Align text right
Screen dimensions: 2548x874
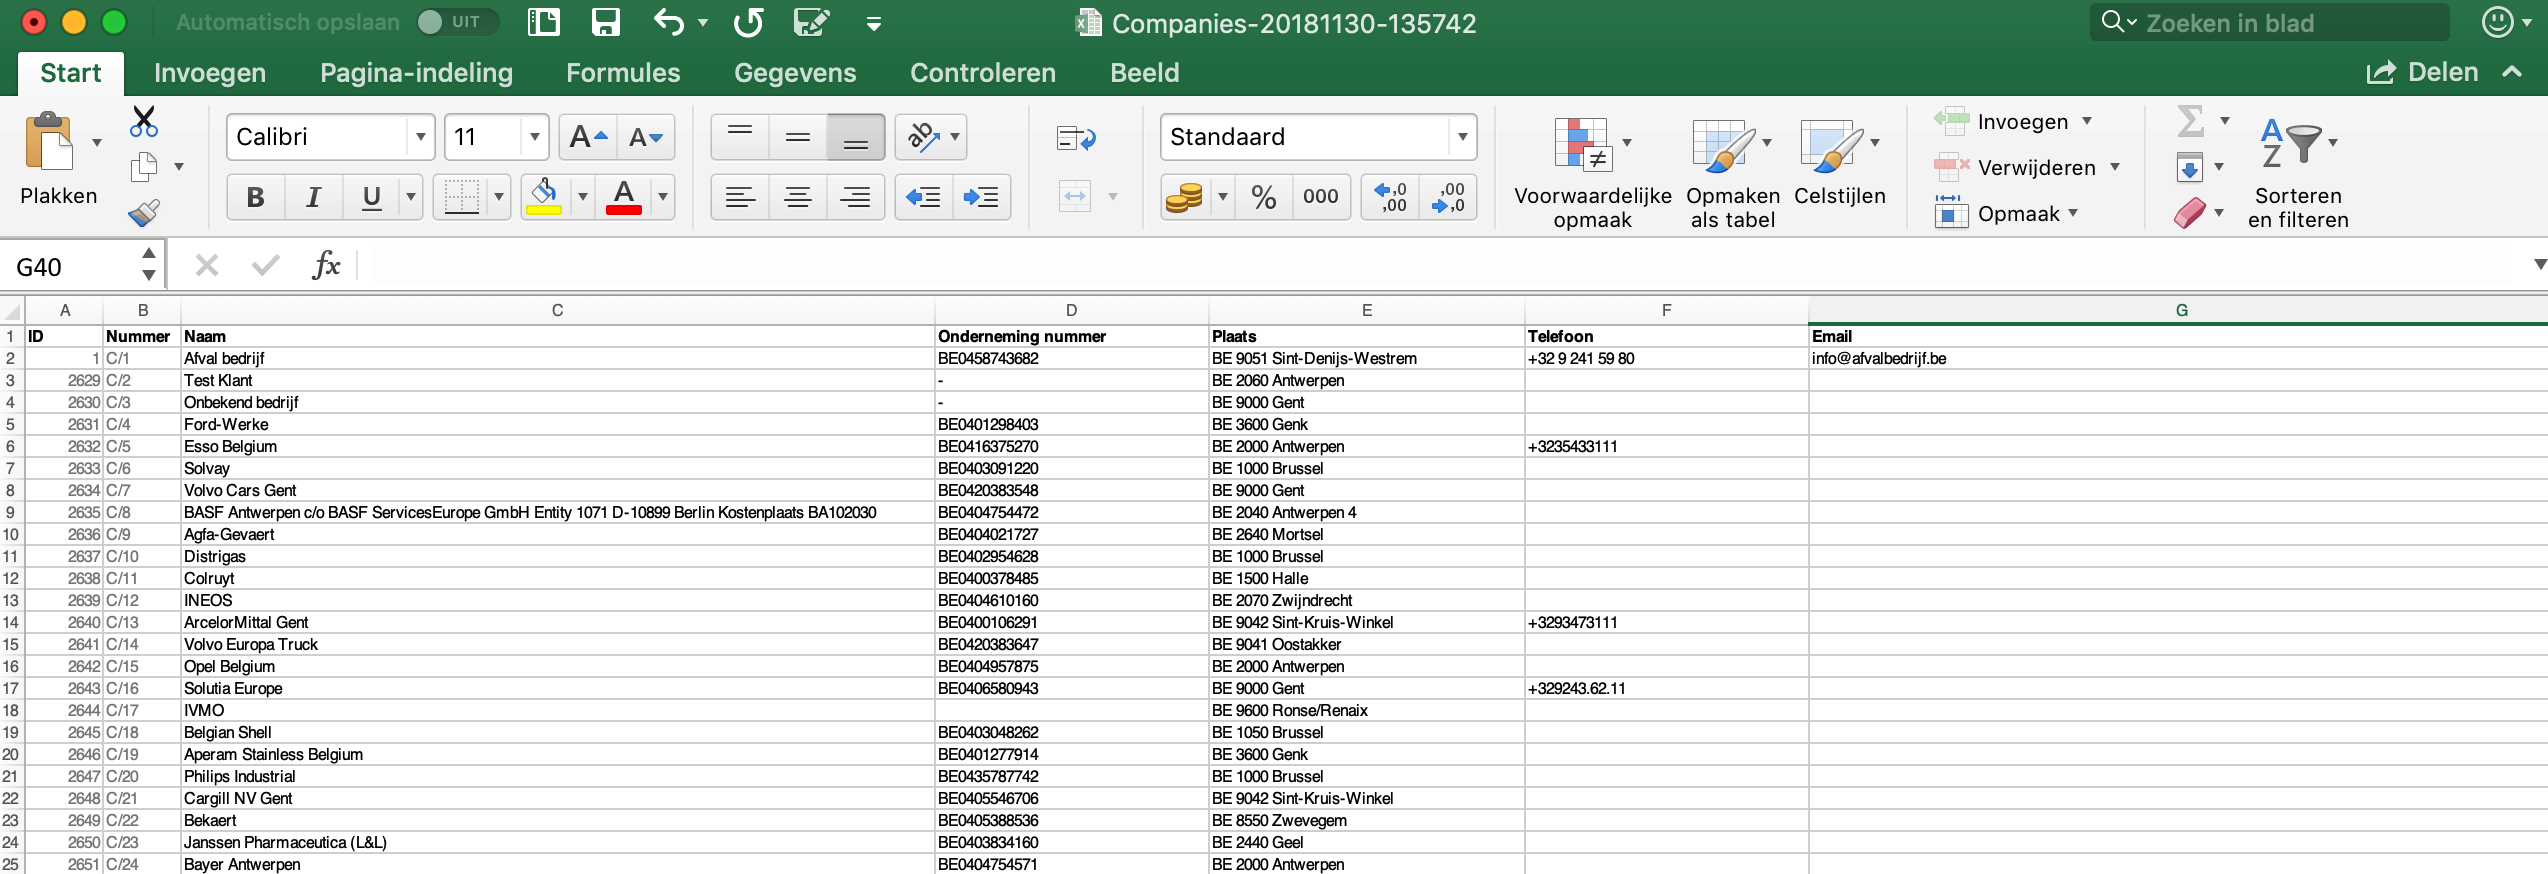coord(856,197)
